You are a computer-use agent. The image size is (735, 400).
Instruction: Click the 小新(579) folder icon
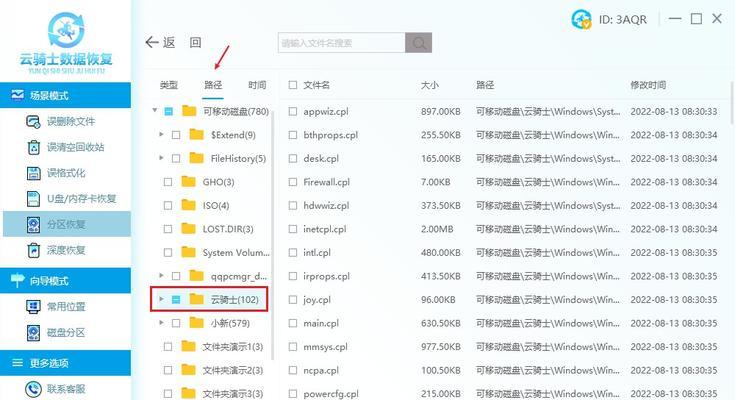pos(196,323)
